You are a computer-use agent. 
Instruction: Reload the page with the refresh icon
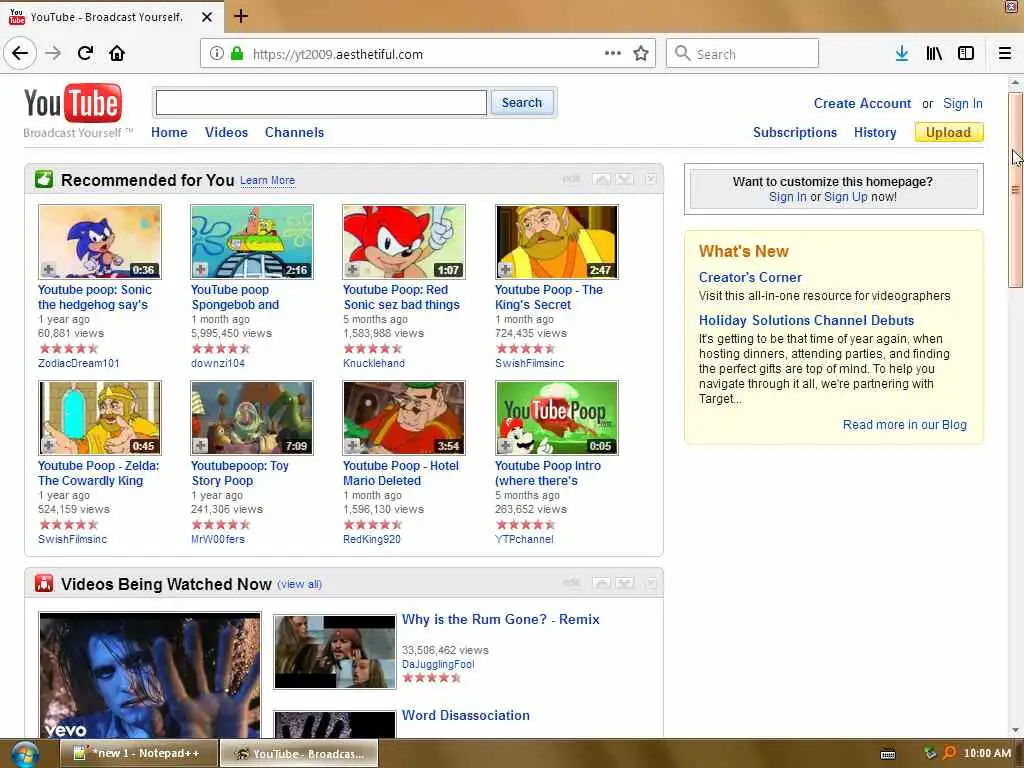coord(85,54)
